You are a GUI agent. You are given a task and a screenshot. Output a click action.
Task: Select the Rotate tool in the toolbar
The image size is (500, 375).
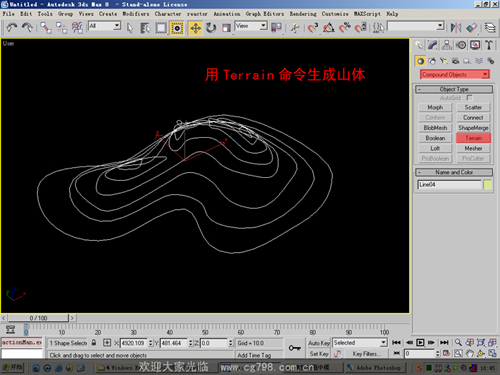pos(211,28)
